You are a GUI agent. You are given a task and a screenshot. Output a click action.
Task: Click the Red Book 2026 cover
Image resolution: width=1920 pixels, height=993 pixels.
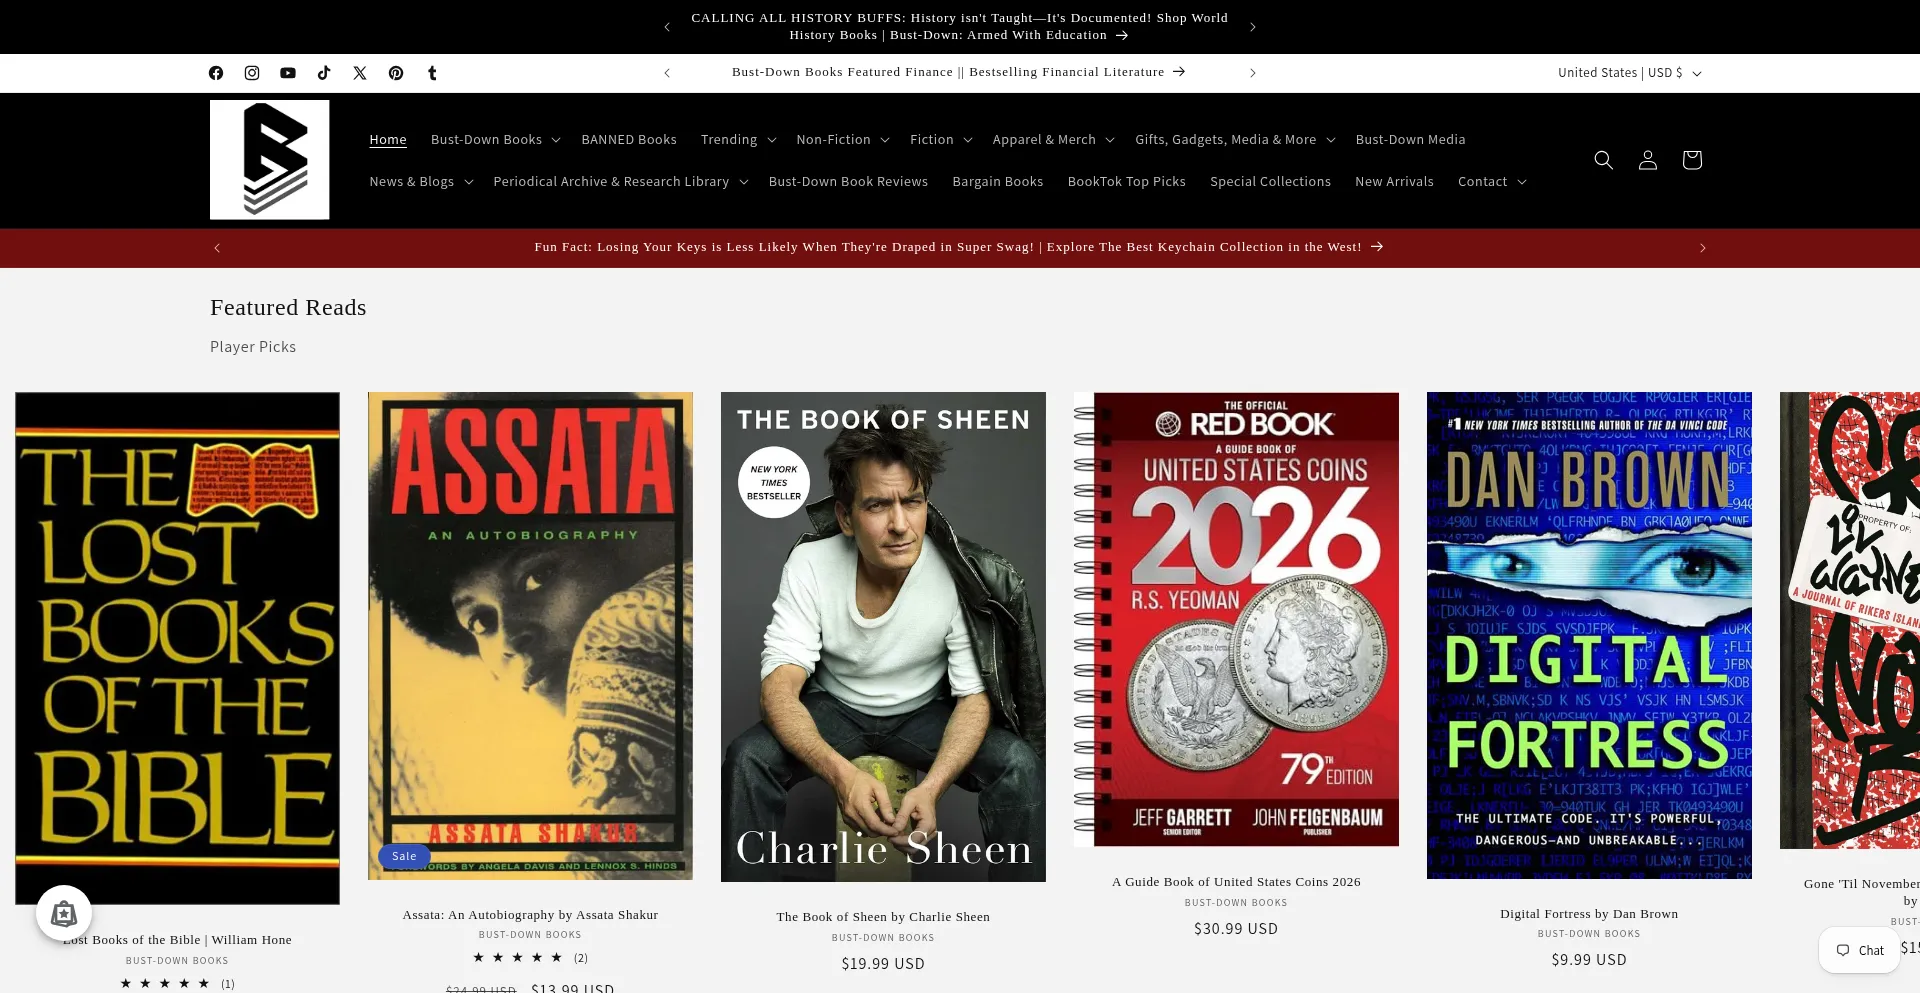[x=1236, y=619]
